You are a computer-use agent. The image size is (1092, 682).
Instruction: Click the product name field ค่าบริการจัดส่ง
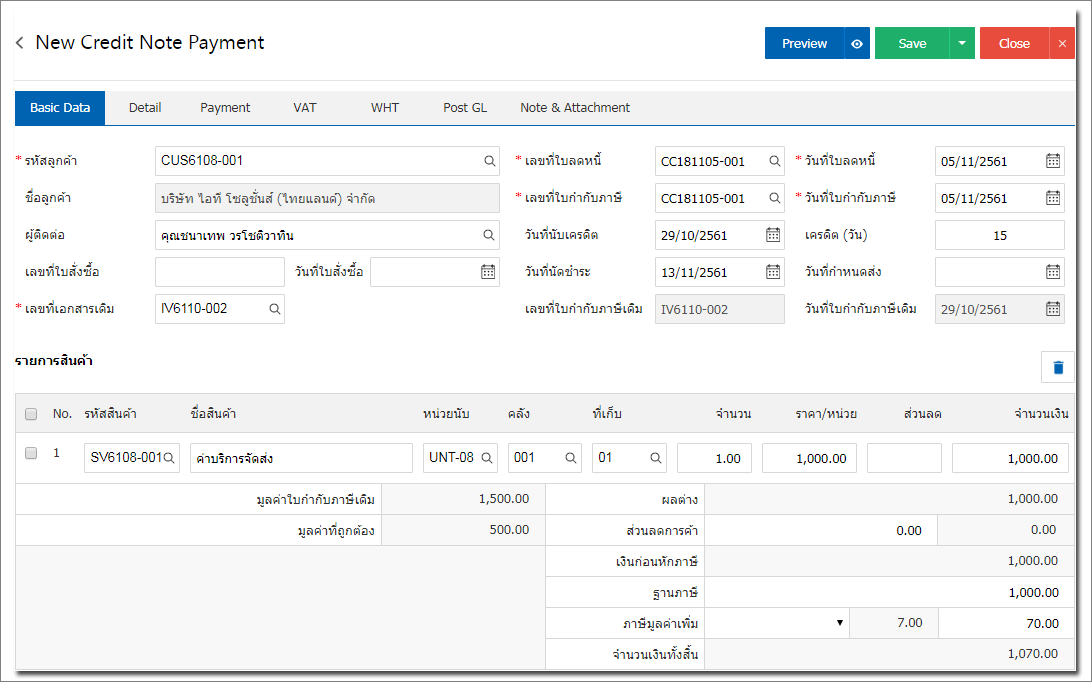pyautogui.click(x=301, y=458)
